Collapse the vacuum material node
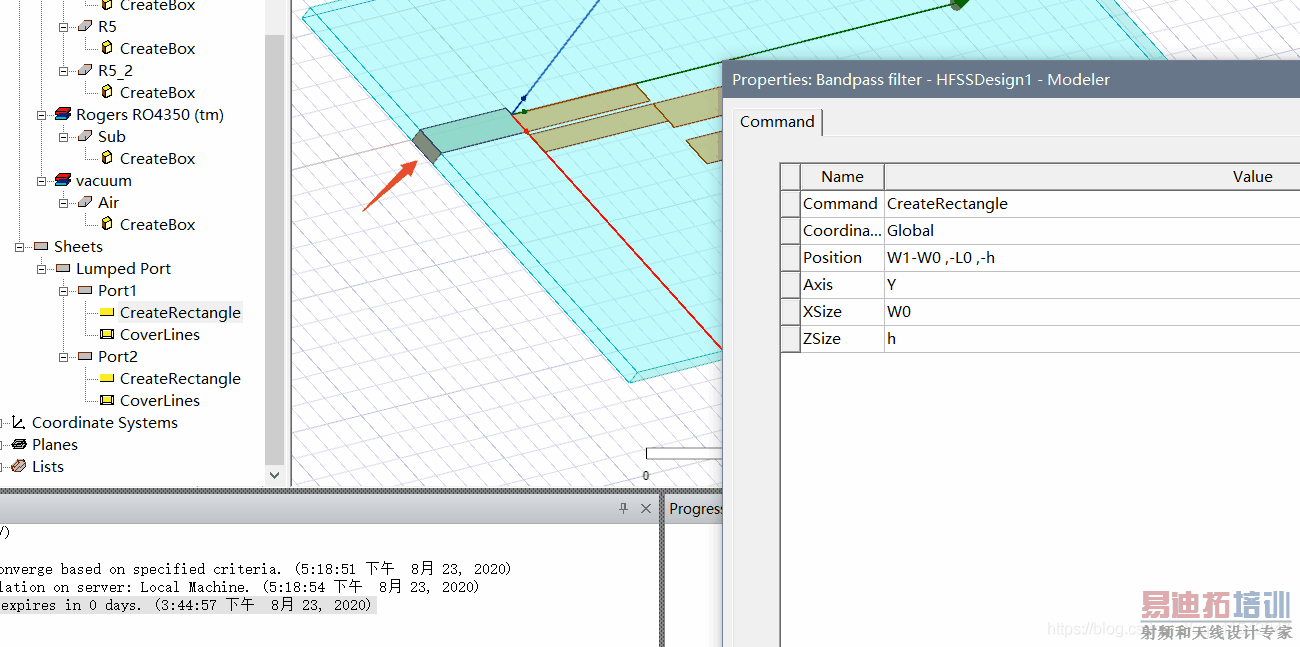 click(42, 181)
